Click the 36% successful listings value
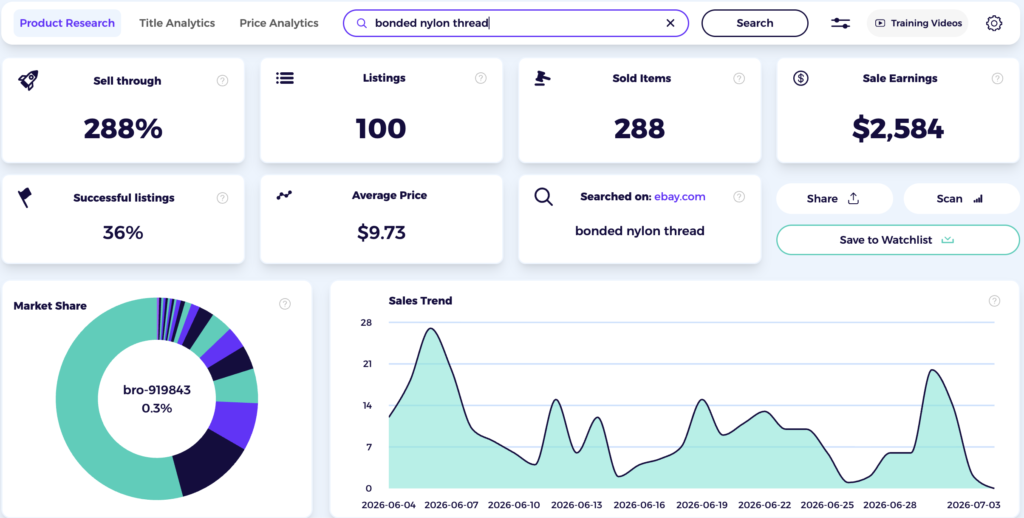Image resolution: width=1024 pixels, height=518 pixels. (x=123, y=233)
